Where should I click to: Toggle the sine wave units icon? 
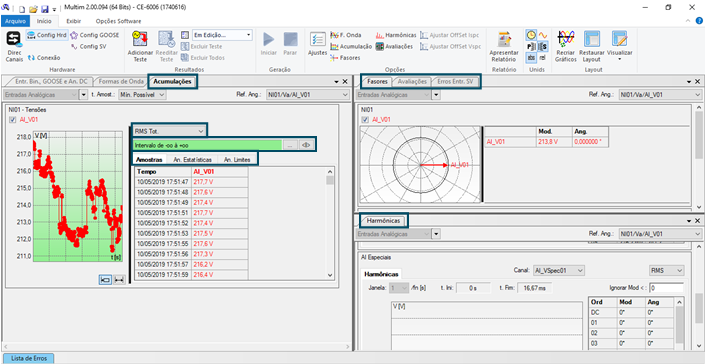543,35
